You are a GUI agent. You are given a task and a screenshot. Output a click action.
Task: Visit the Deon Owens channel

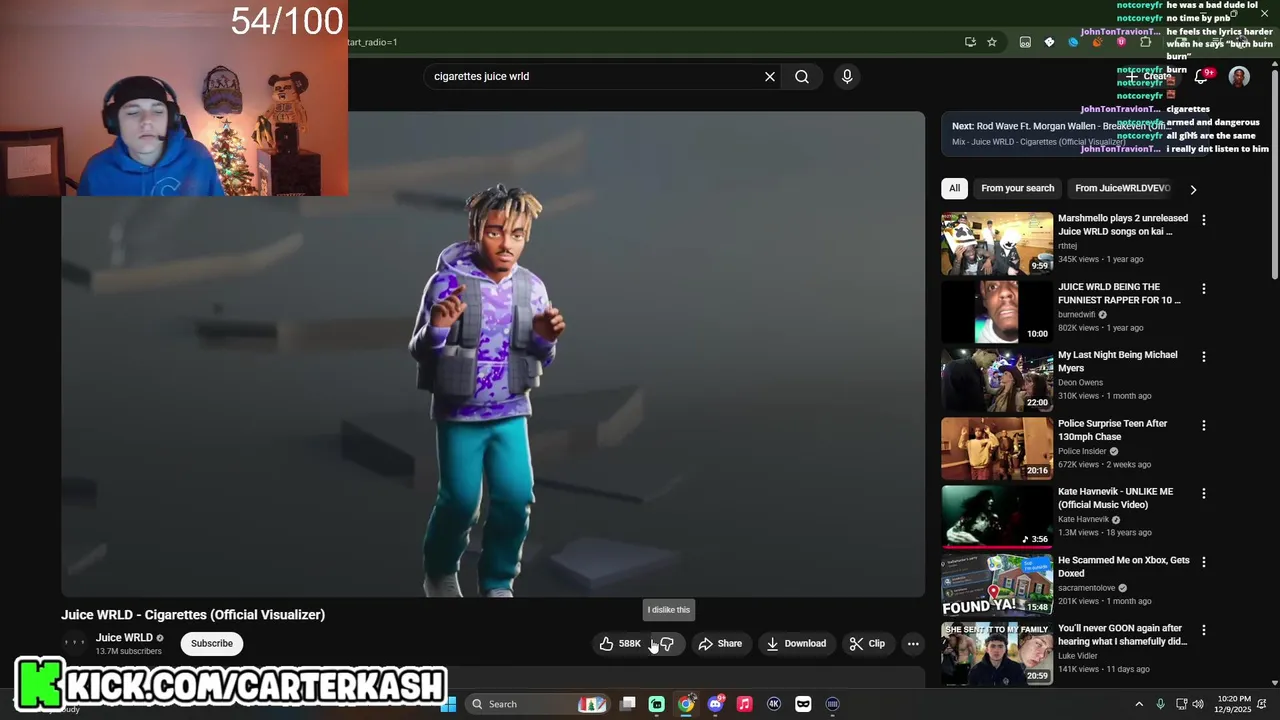click(1080, 382)
